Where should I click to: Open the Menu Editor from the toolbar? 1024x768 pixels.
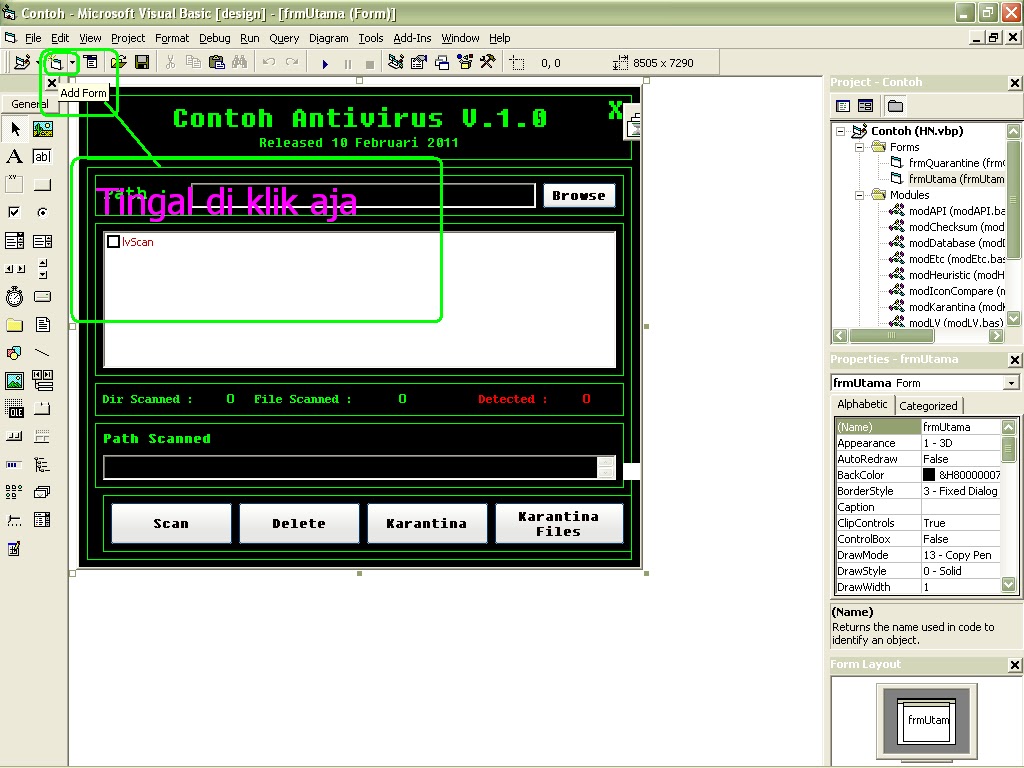point(91,63)
